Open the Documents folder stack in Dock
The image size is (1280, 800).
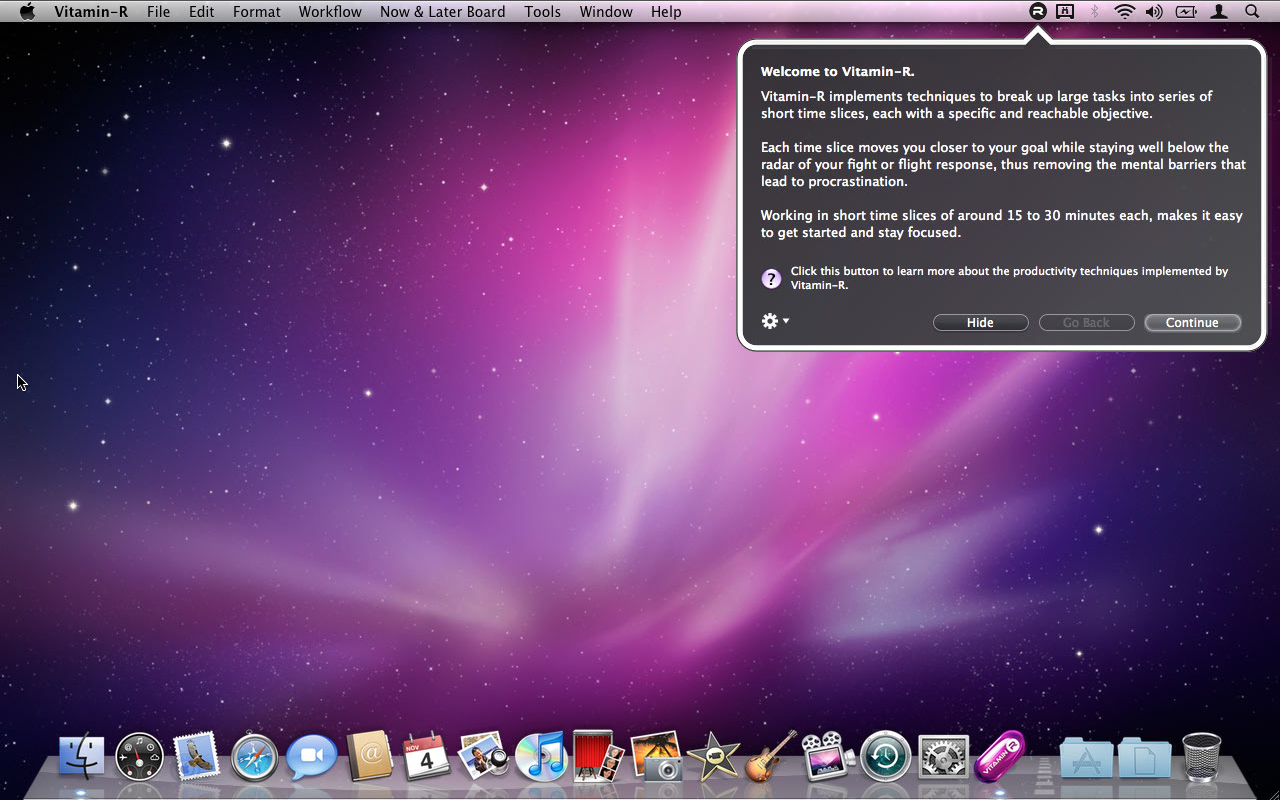[1145, 758]
